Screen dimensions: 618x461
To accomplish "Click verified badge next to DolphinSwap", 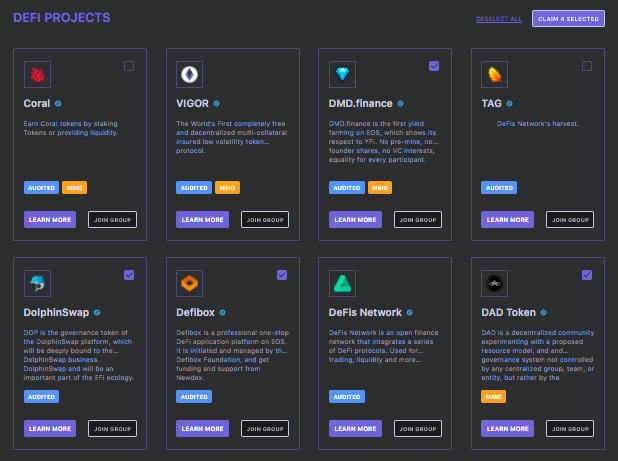I will point(97,312).
